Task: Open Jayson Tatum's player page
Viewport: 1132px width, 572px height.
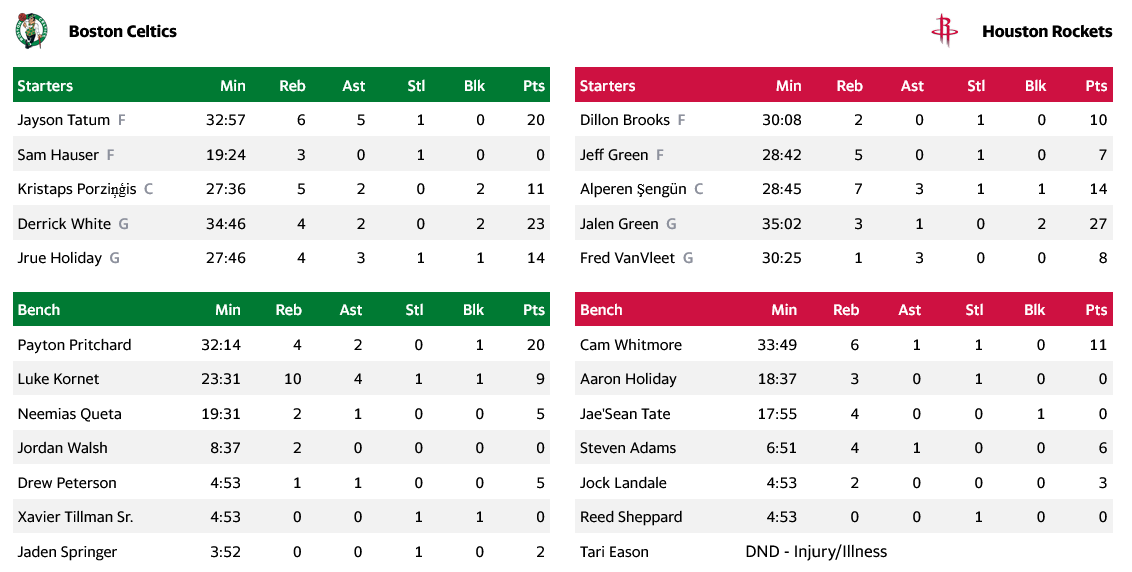Action: pyautogui.click(x=63, y=120)
